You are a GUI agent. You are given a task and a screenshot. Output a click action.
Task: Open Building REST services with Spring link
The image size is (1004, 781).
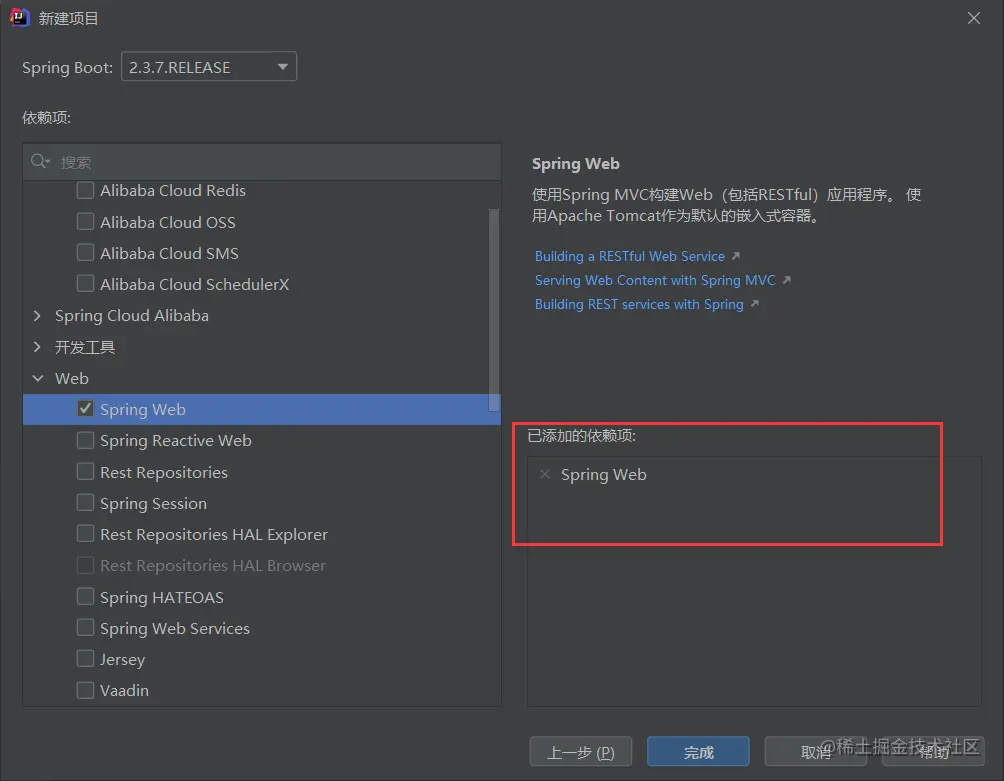(639, 303)
